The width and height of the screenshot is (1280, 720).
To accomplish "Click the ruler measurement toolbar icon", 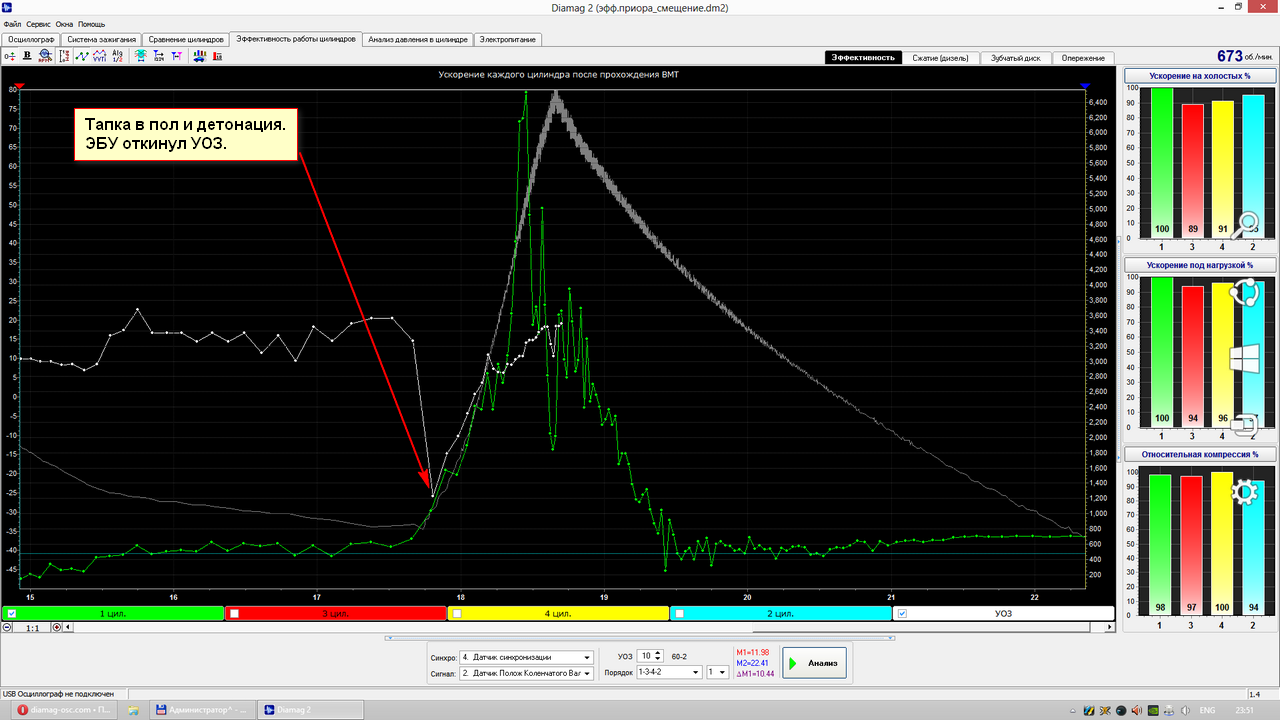I will (x=65, y=56).
